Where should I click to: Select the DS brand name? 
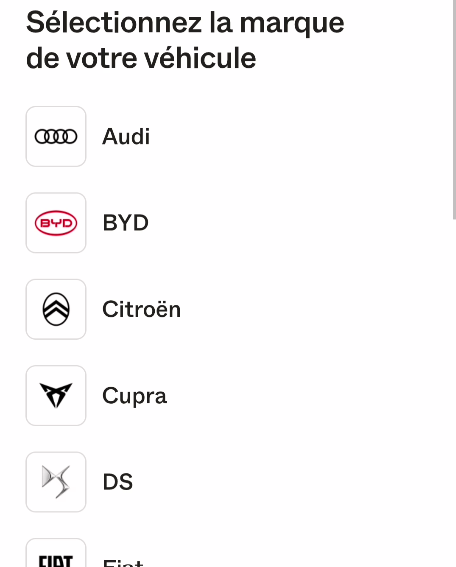(118, 482)
